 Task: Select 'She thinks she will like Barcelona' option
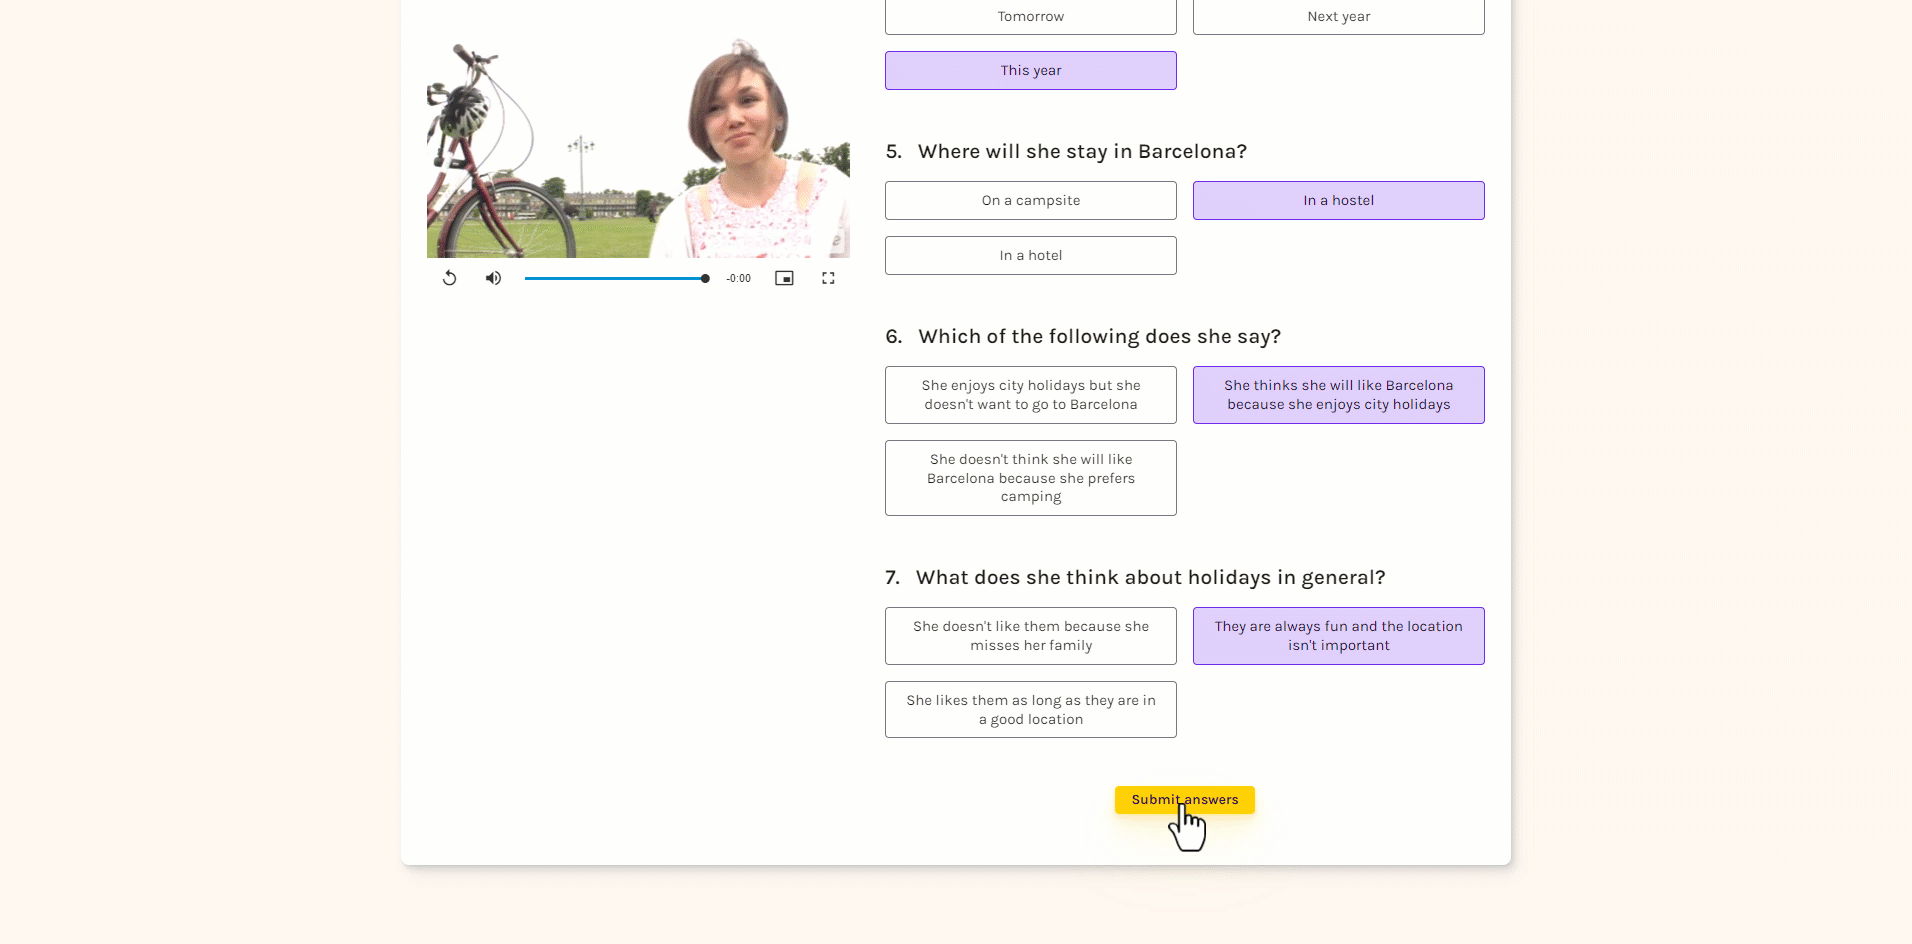pyautogui.click(x=1339, y=395)
